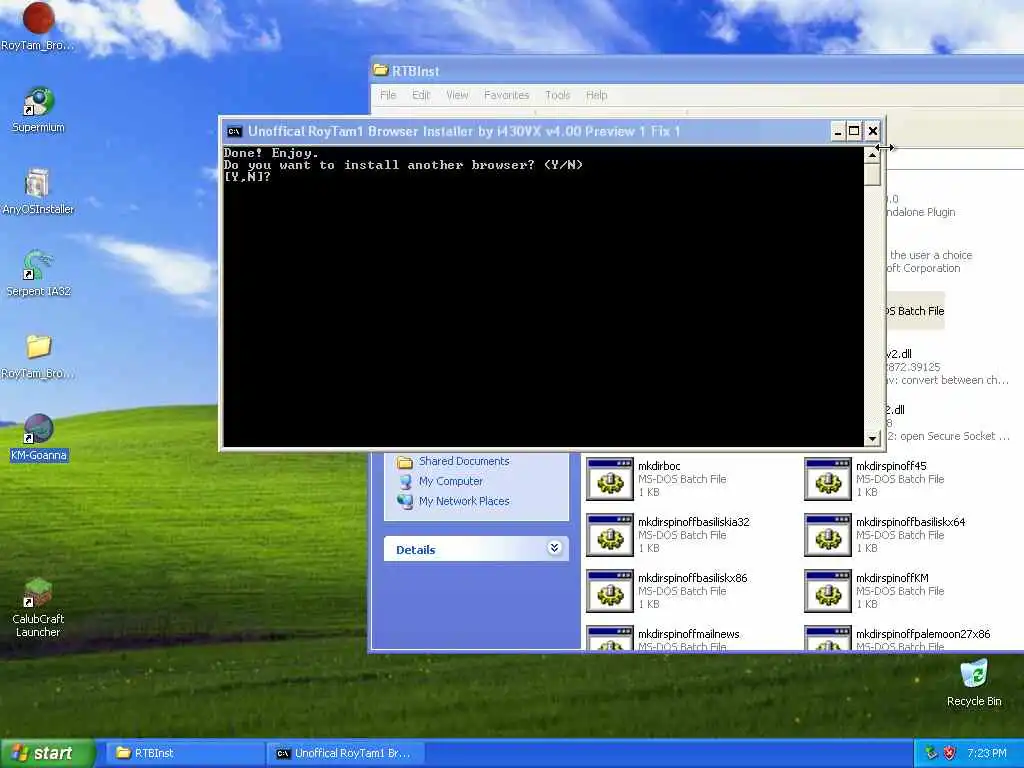
Task: Select the mkdirspinoffmailnews batch file icon
Action: (609, 638)
